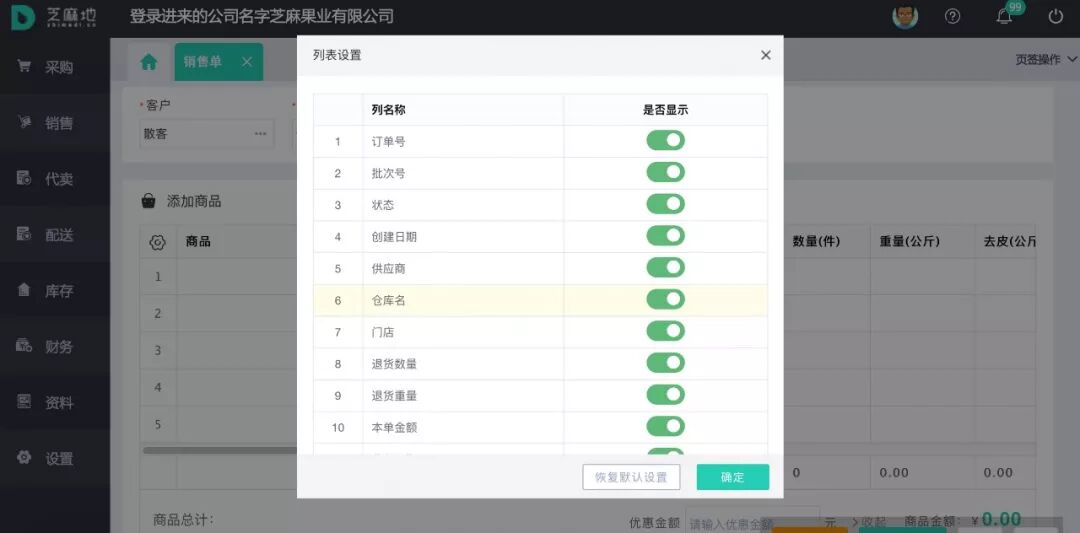
Task: Open the user avatar profile
Action: 905,17
